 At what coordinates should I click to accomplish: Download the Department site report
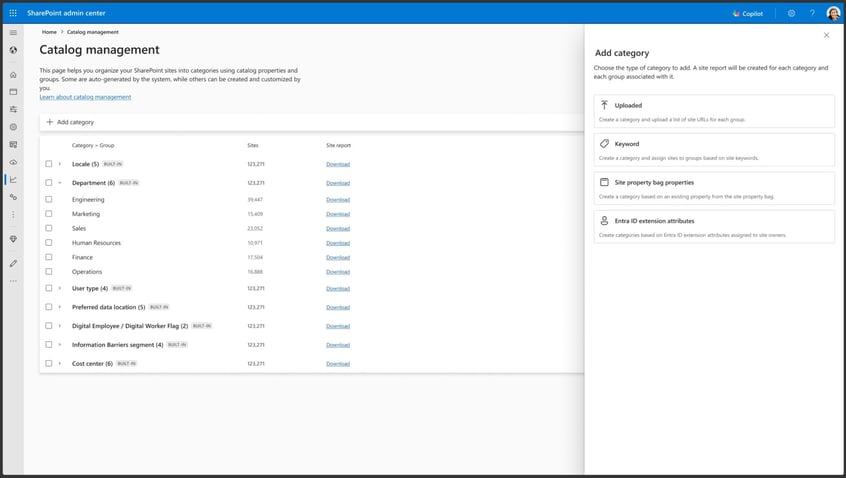[338, 183]
